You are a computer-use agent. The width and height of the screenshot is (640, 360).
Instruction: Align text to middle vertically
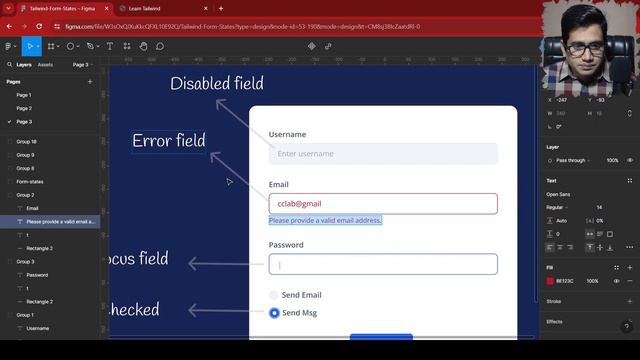coord(600,247)
